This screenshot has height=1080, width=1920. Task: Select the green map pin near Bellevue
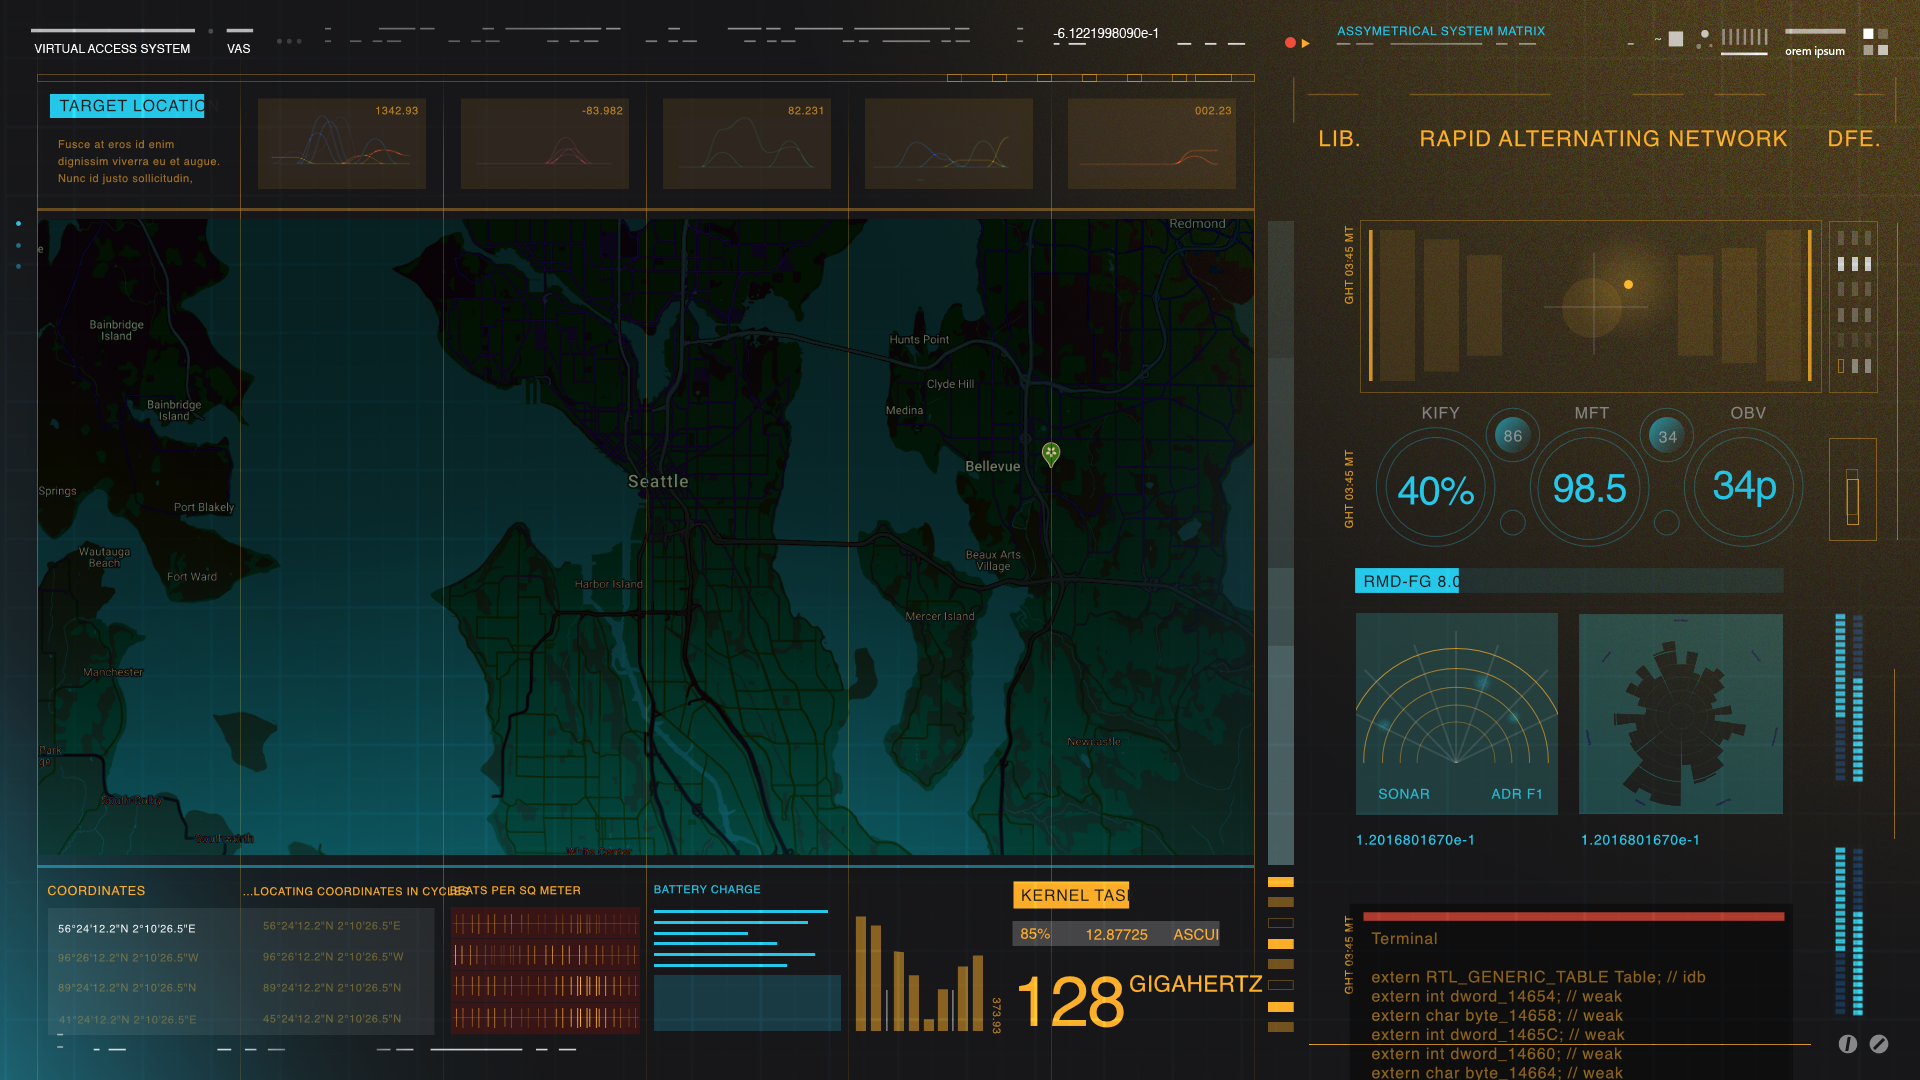click(x=1051, y=455)
